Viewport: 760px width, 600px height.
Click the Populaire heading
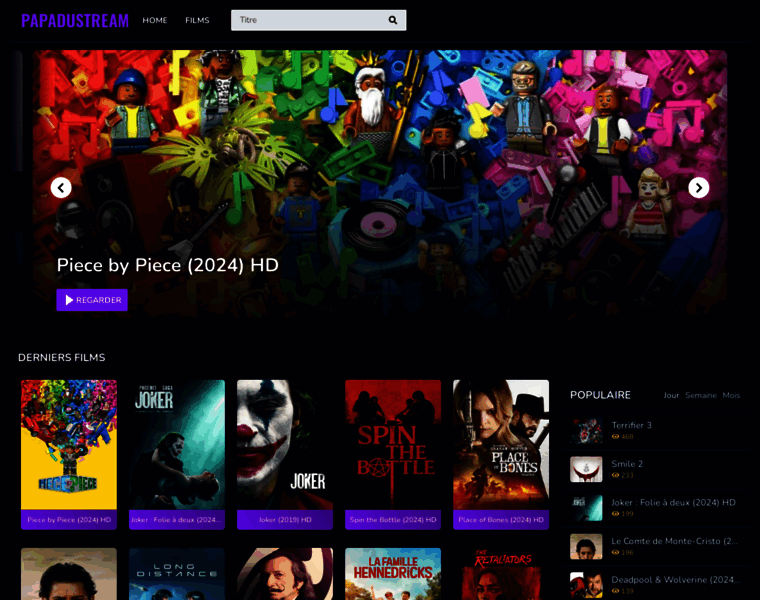click(x=601, y=395)
